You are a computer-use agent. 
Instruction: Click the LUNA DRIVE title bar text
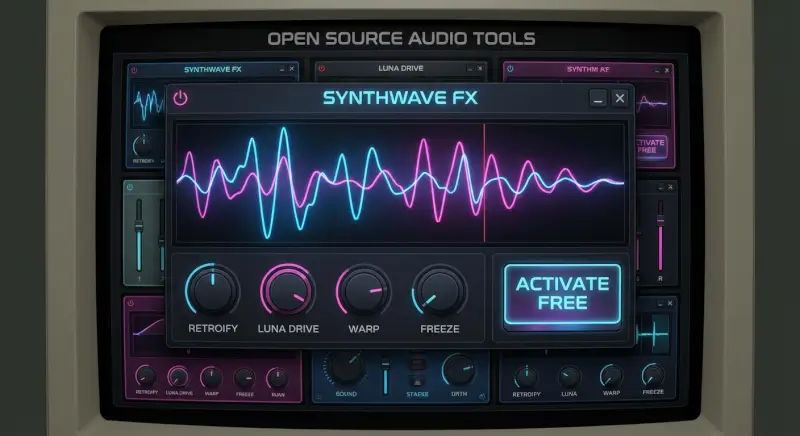(x=401, y=68)
